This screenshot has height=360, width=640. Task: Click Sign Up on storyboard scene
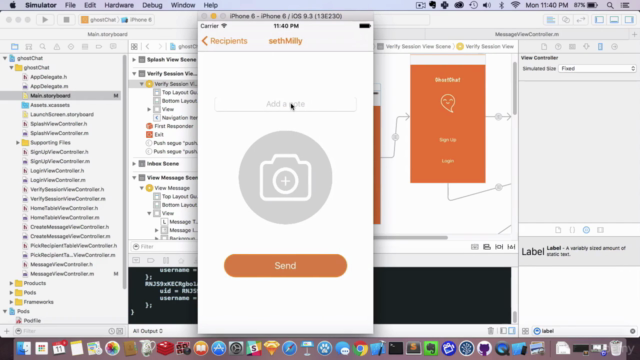pyautogui.click(x=448, y=140)
